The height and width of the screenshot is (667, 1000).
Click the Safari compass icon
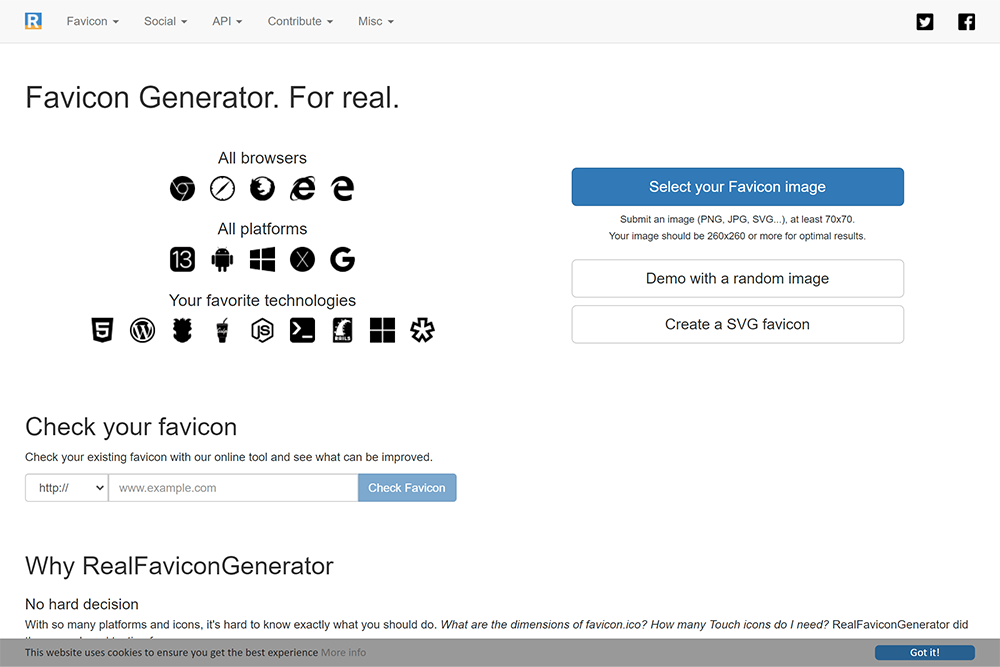(223, 189)
